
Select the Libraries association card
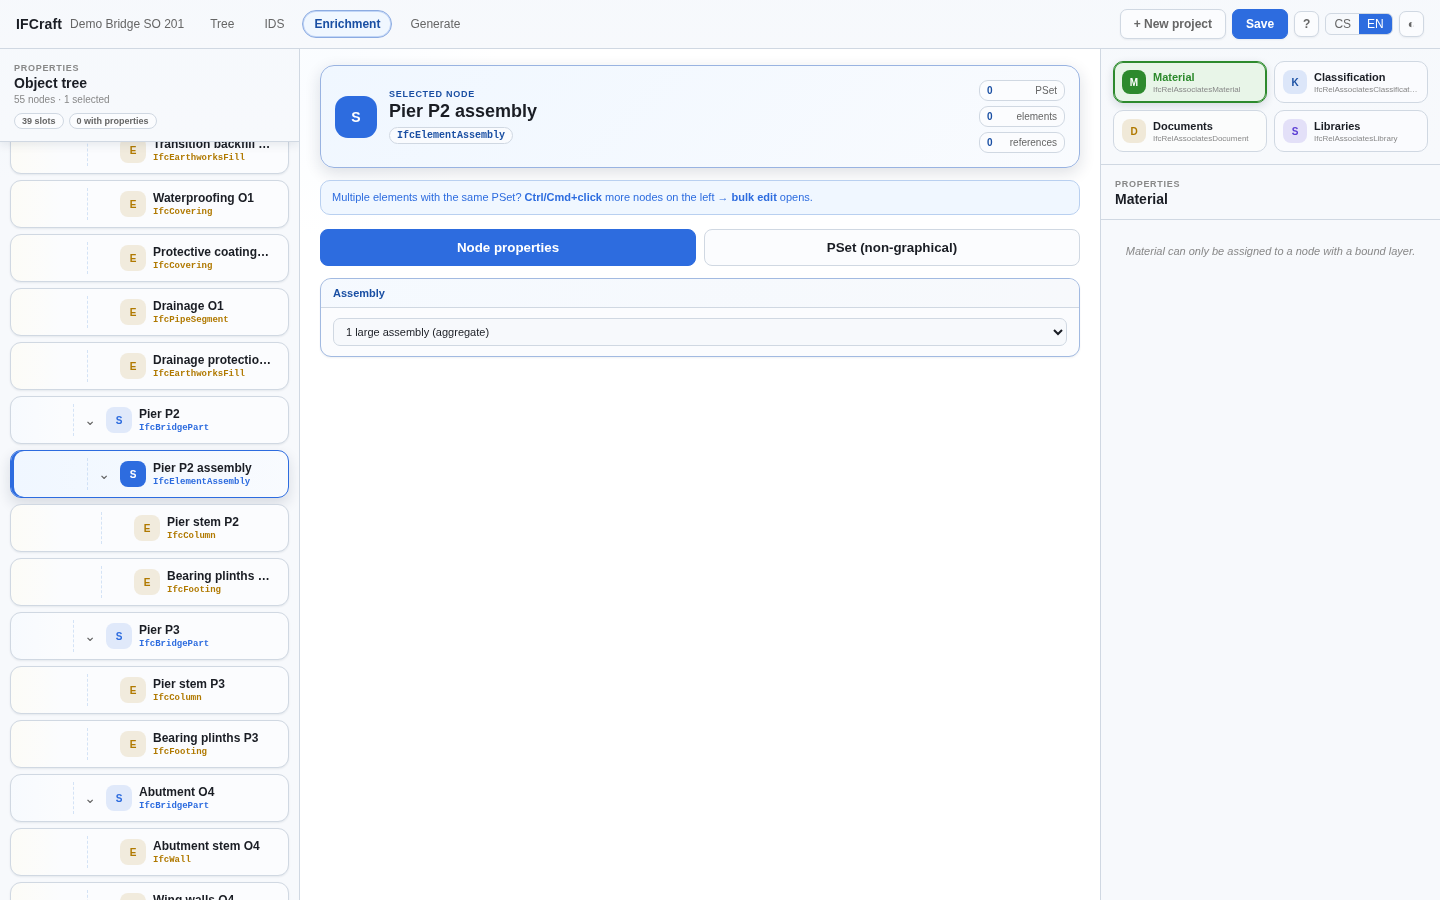click(x=1351, y=131)
